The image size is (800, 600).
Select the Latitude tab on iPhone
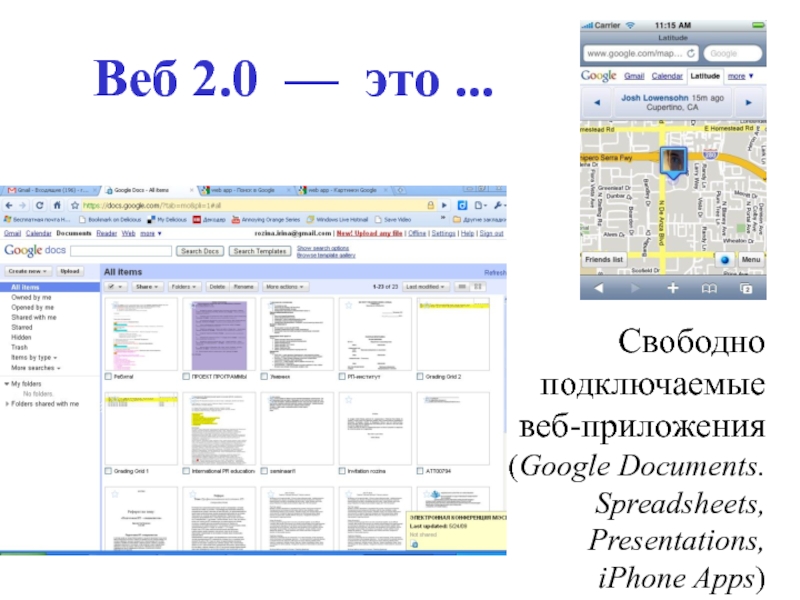[x=705, y=76]
